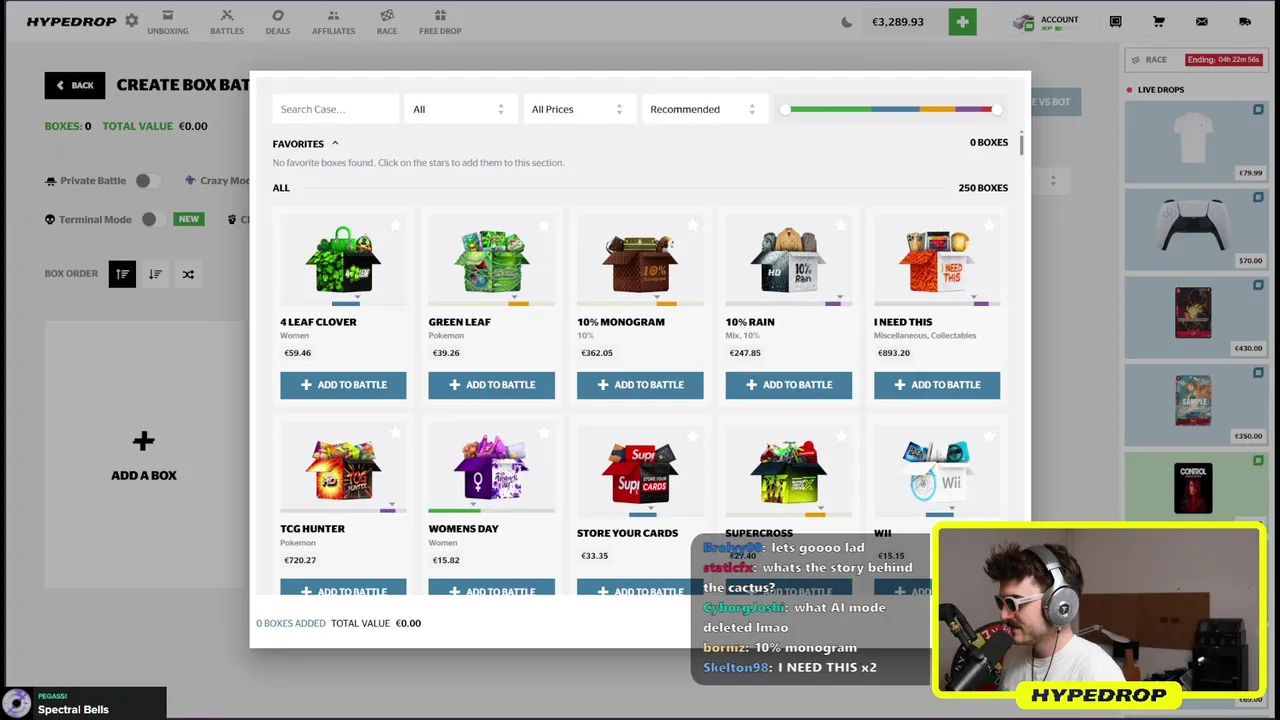
Task: Open the mail envelope icon
Action: (x=1202, y=21)
